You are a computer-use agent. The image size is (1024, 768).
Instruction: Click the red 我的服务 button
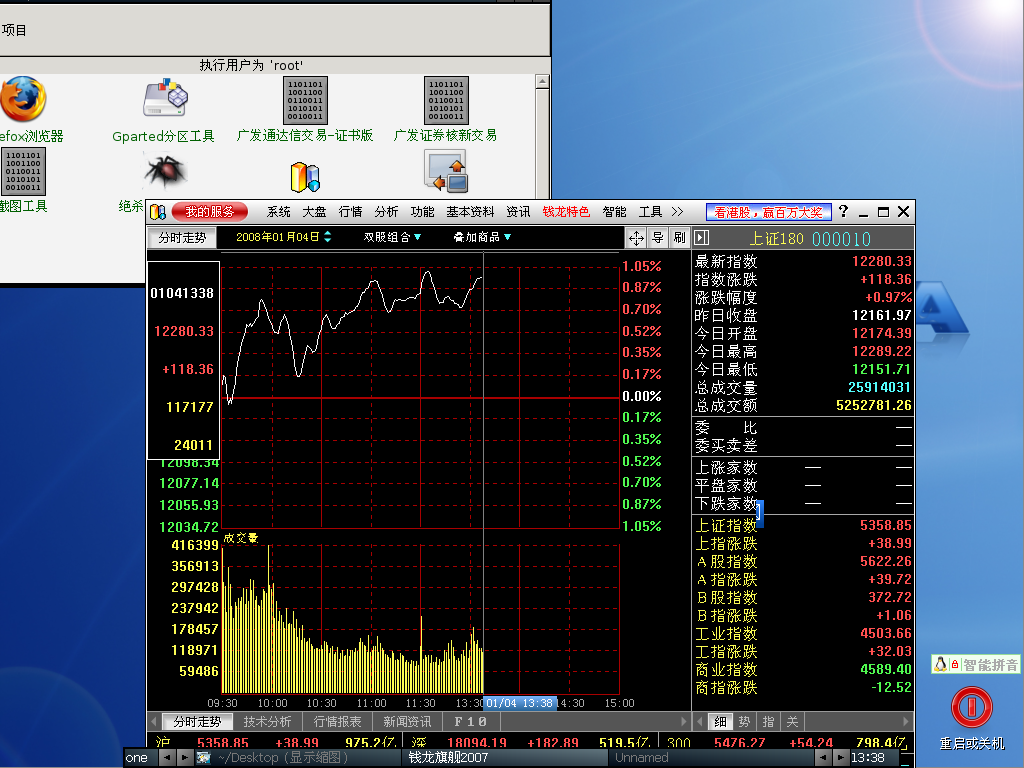coord(210,212)
